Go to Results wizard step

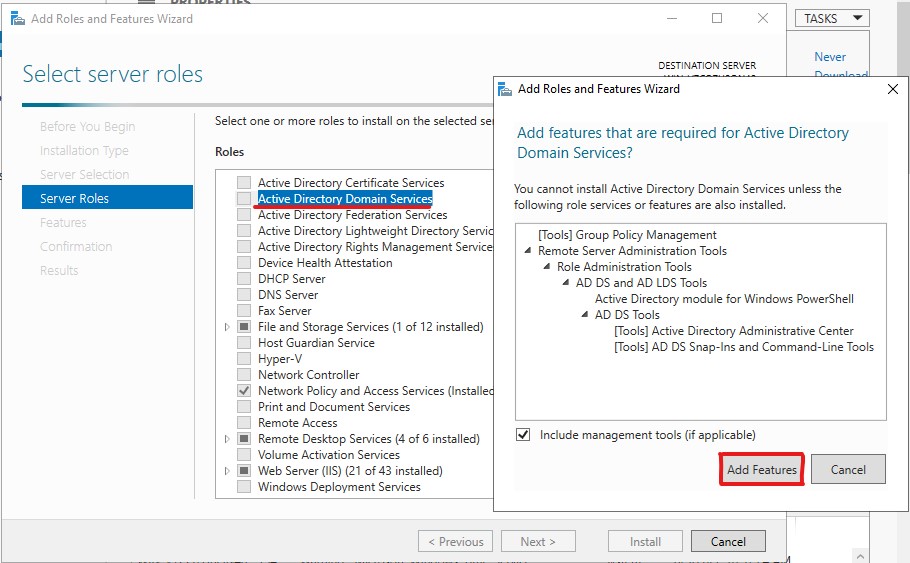59,270
